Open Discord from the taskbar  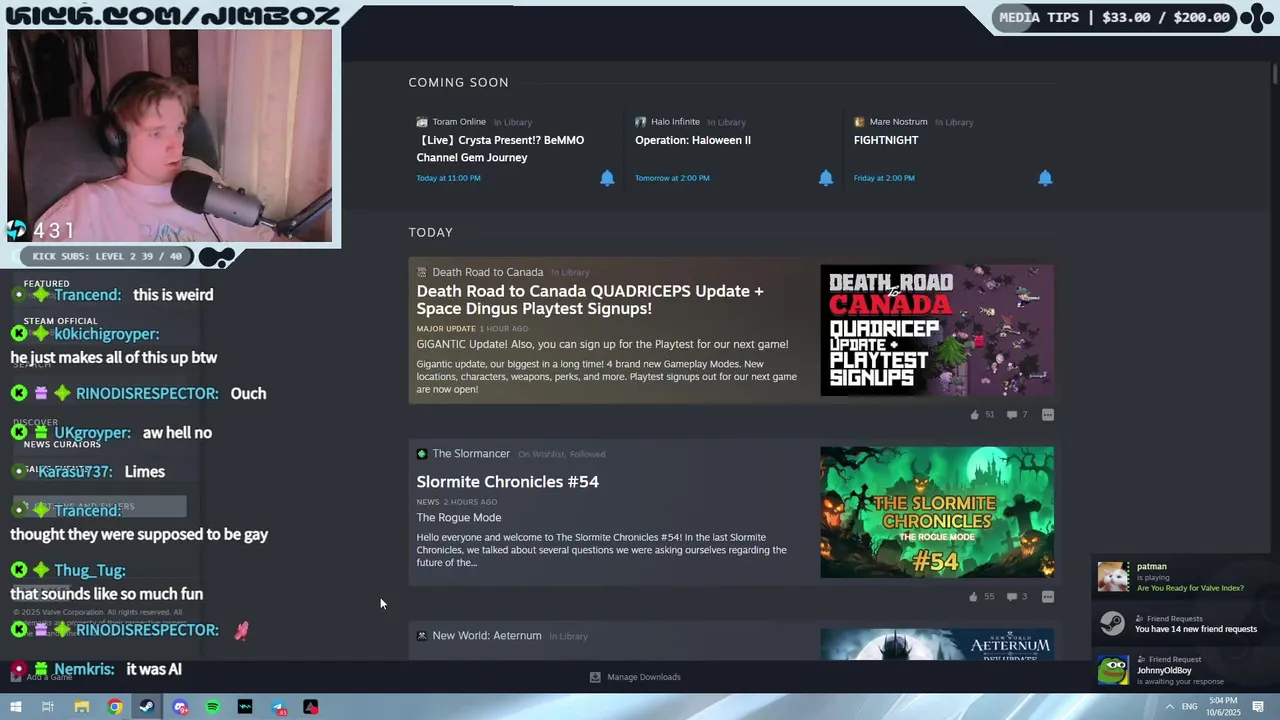click(180, 707)
